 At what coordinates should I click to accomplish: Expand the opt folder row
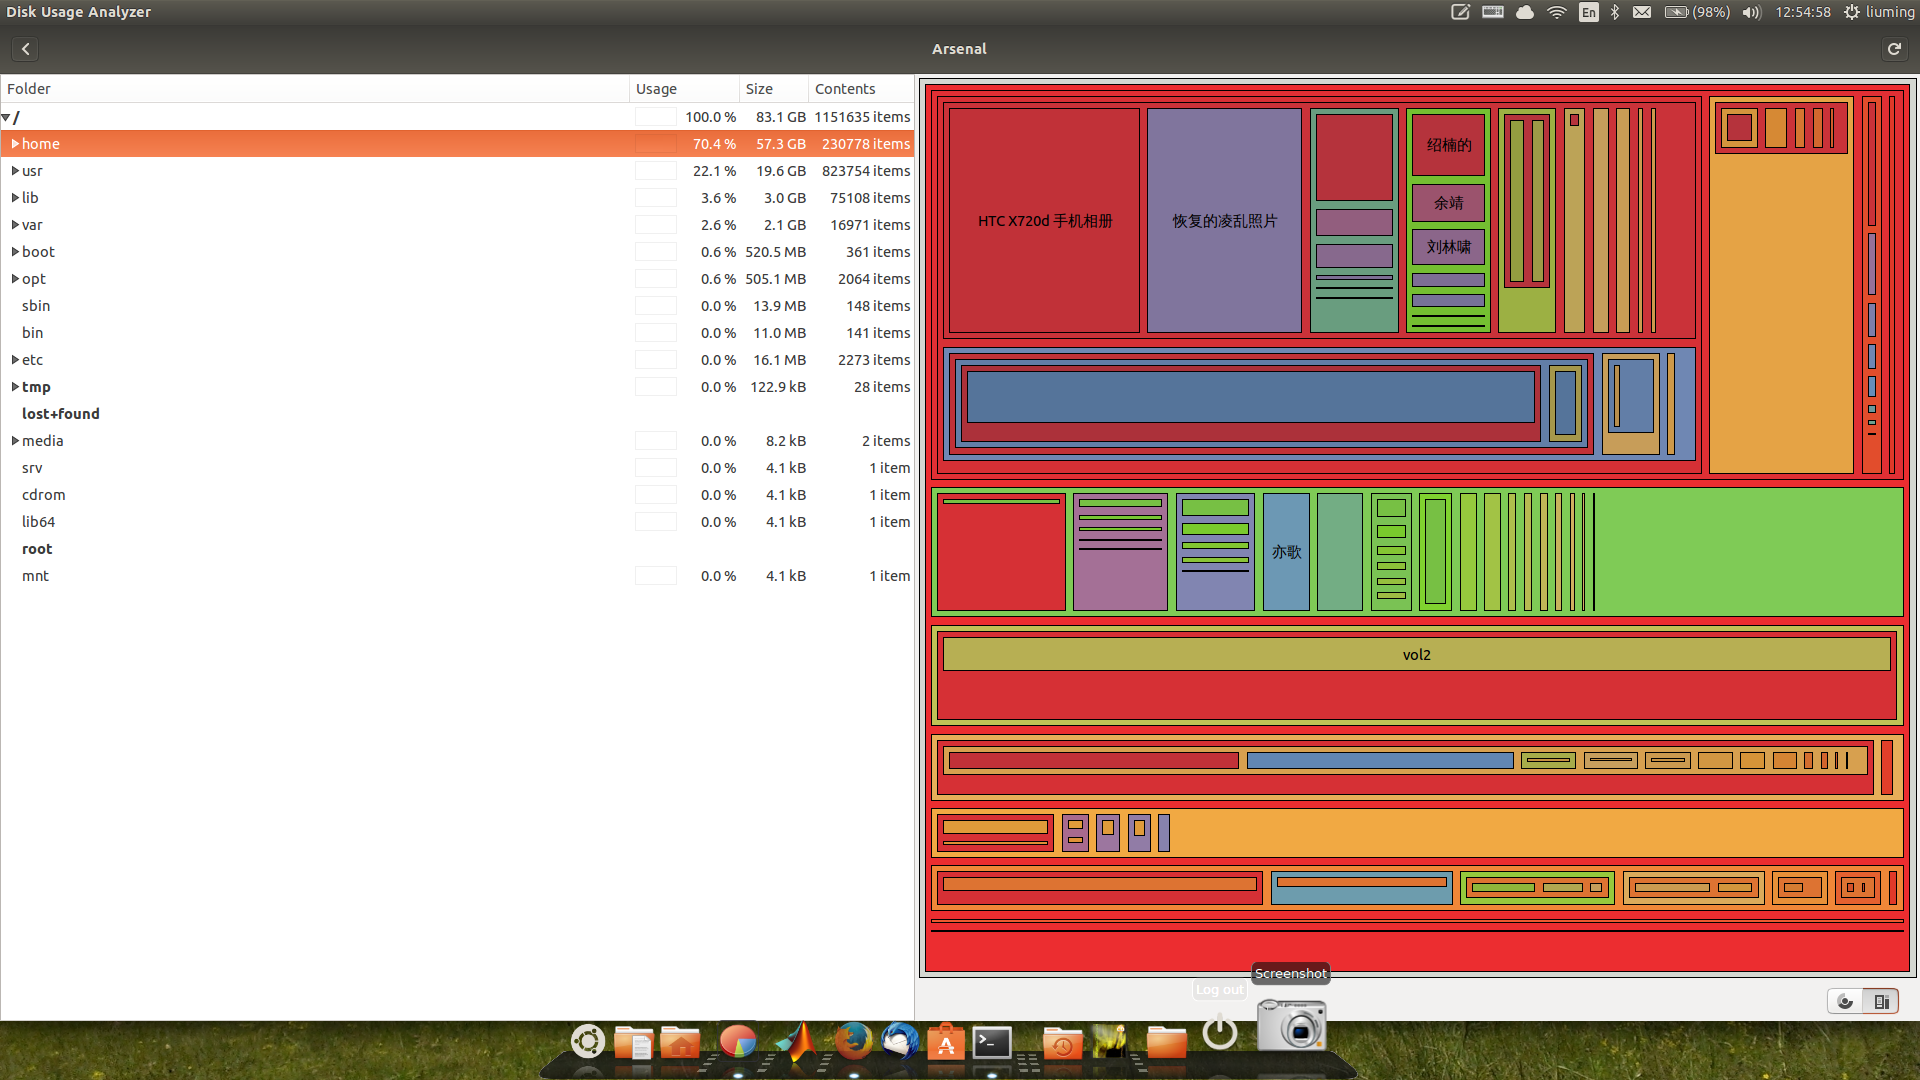(15, 279)
